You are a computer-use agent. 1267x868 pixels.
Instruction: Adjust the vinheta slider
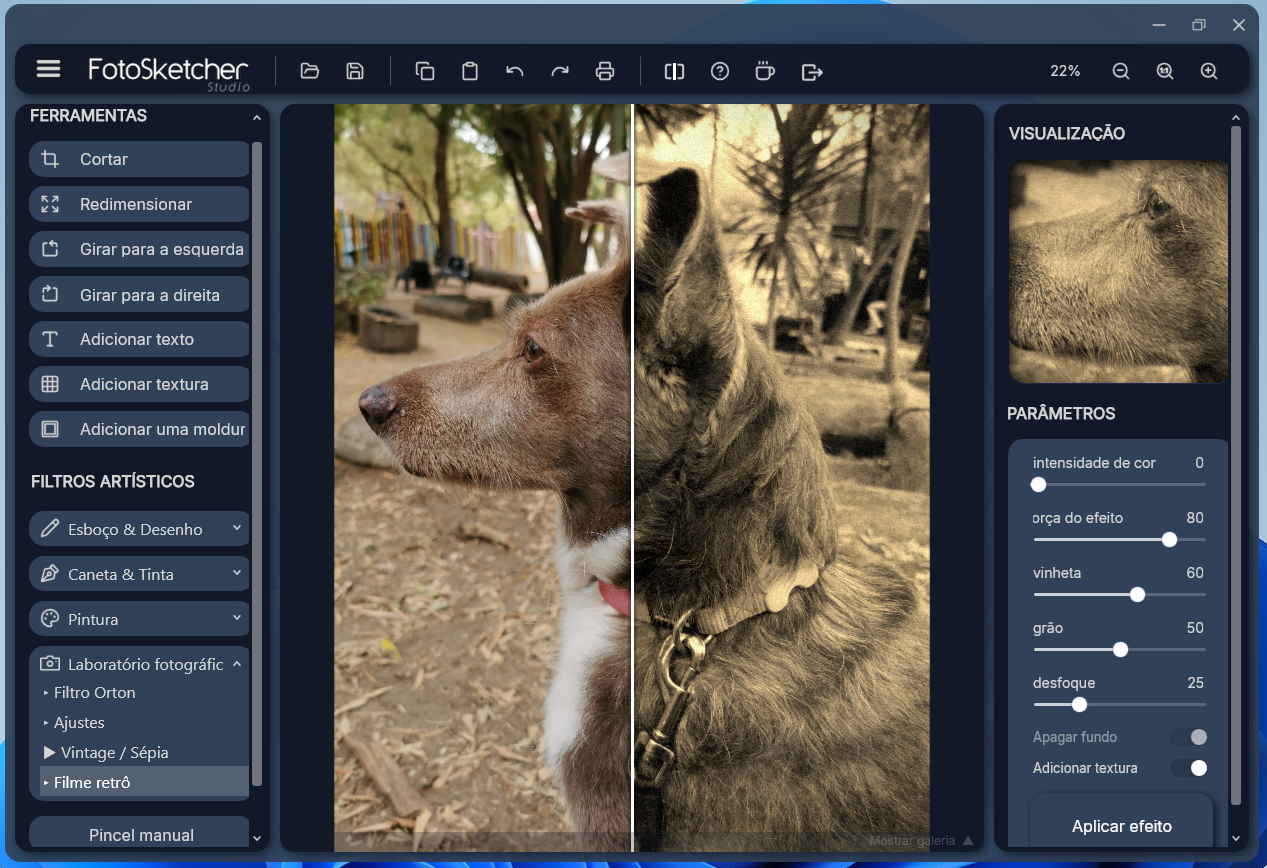click(1119, 594)
